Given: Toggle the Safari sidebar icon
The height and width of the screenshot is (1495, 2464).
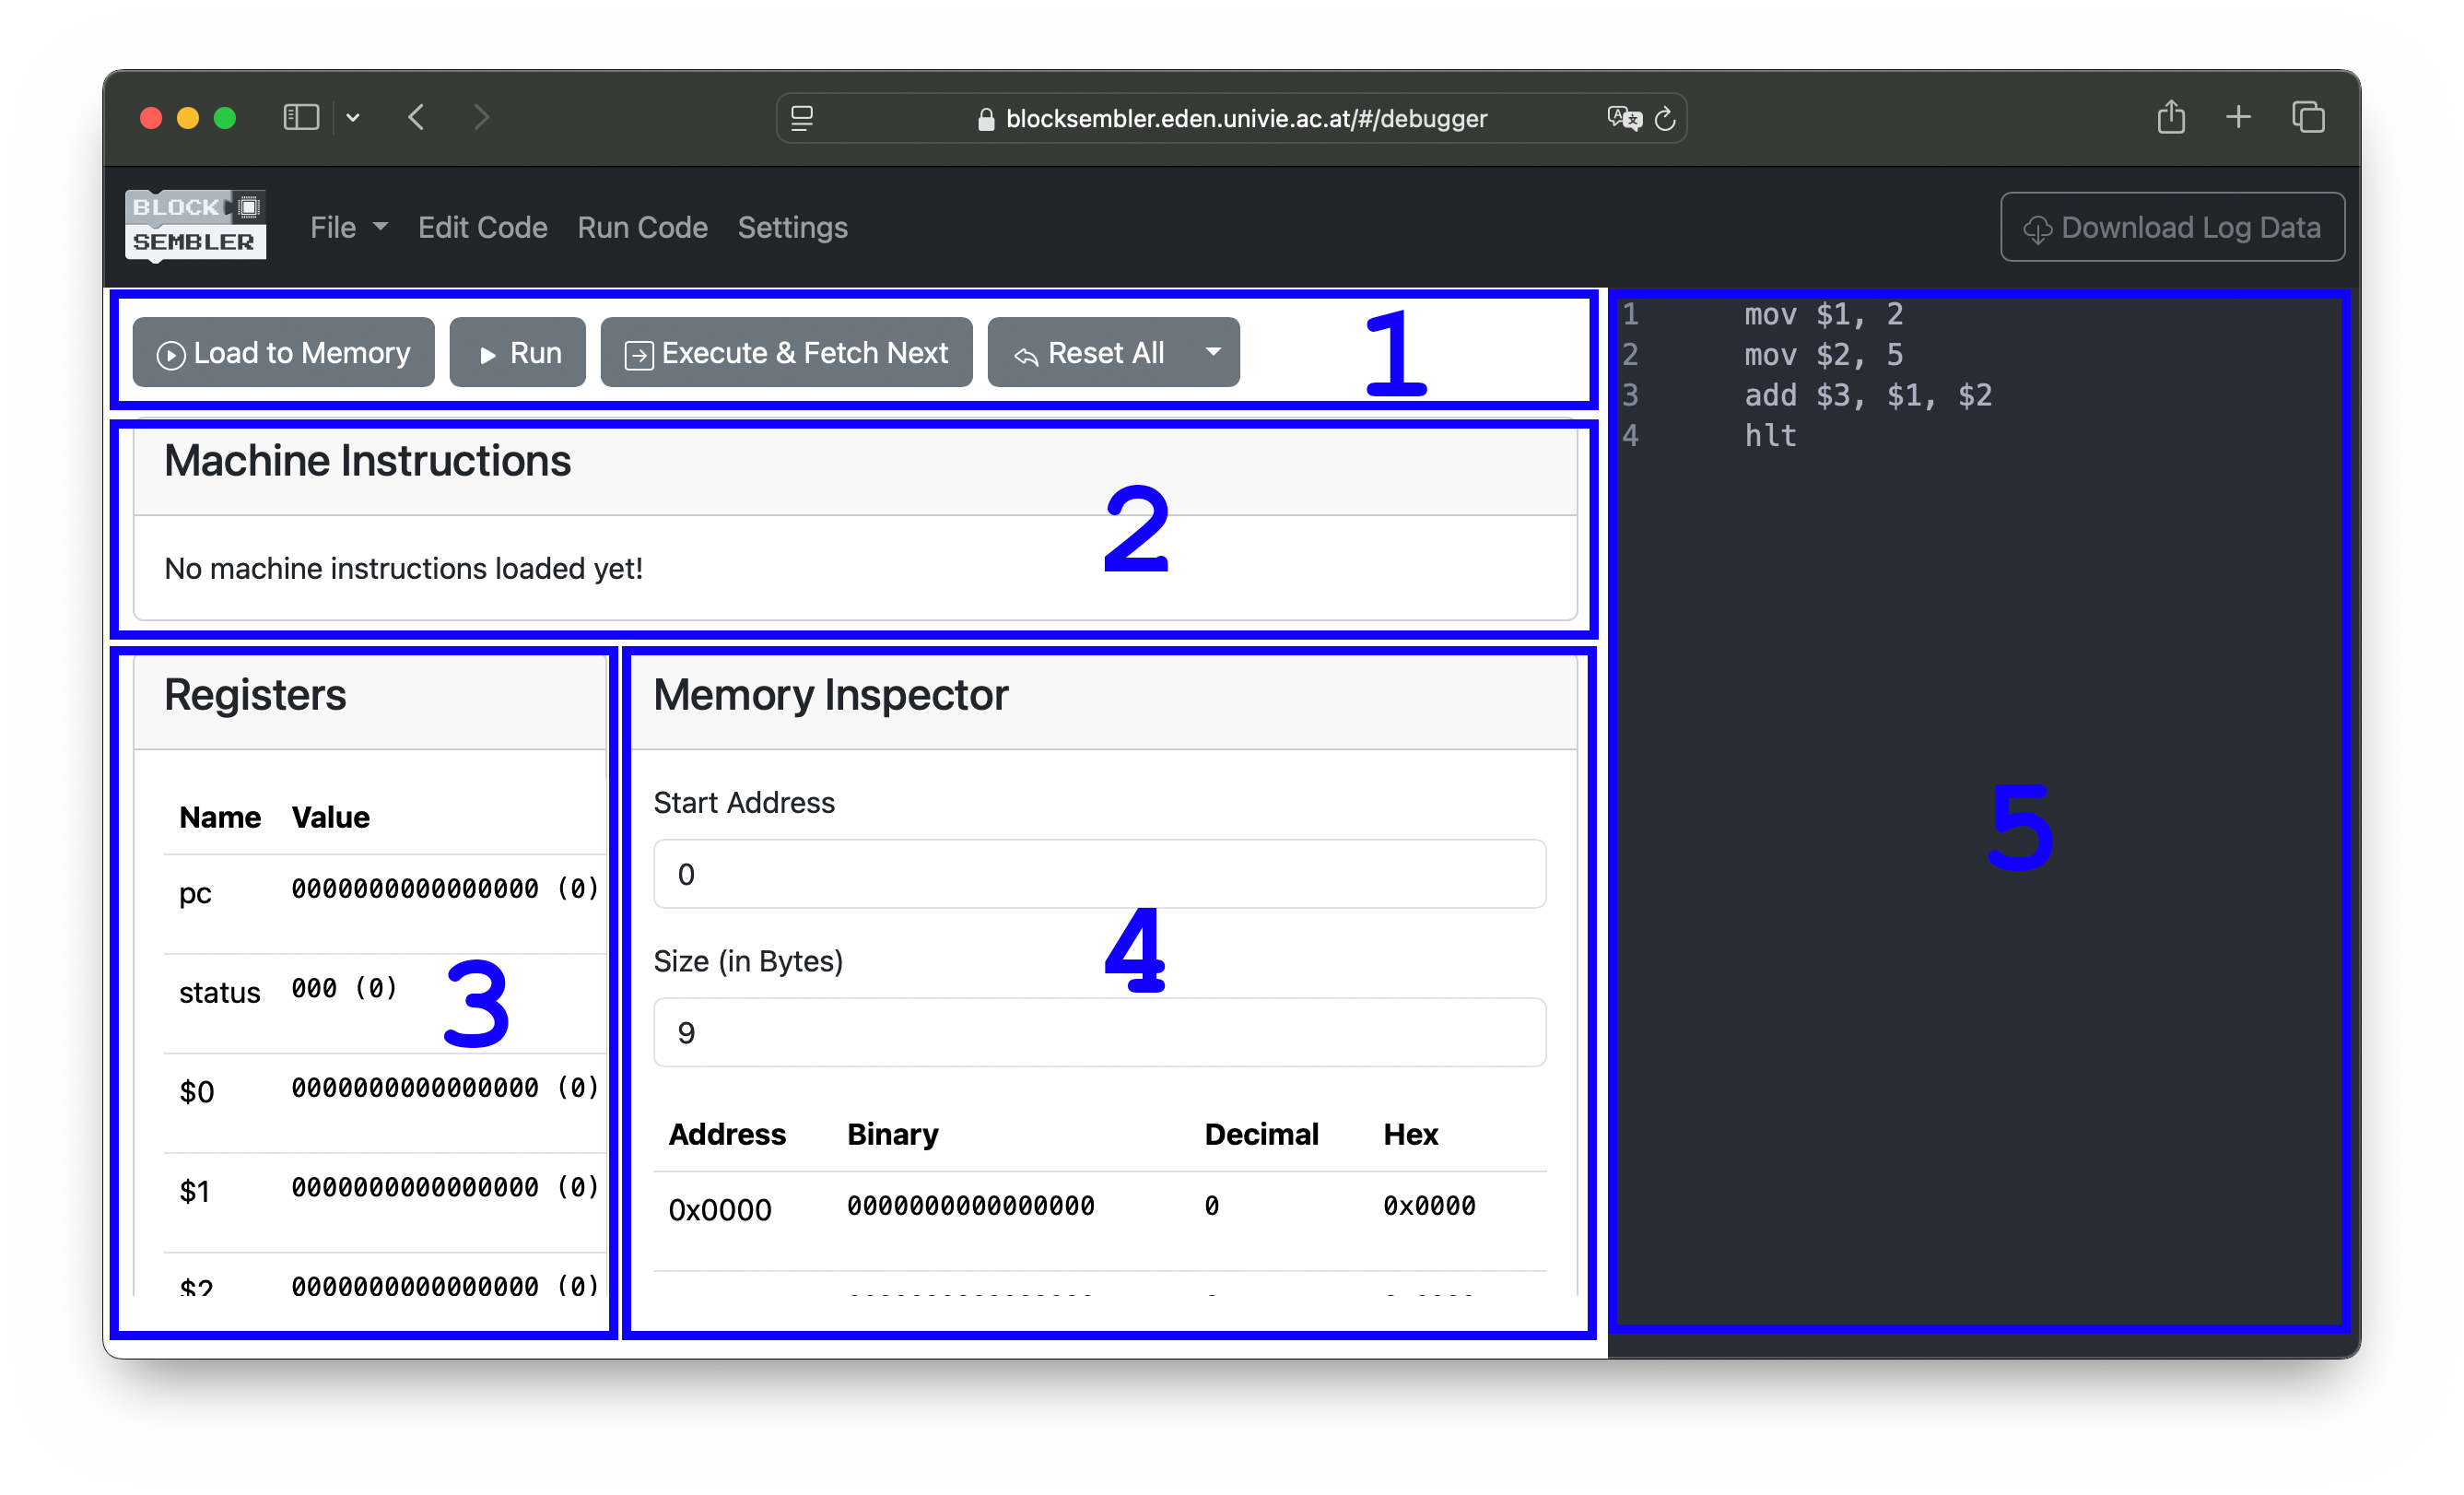Looking at the screenshot, I should coord(301,117).
